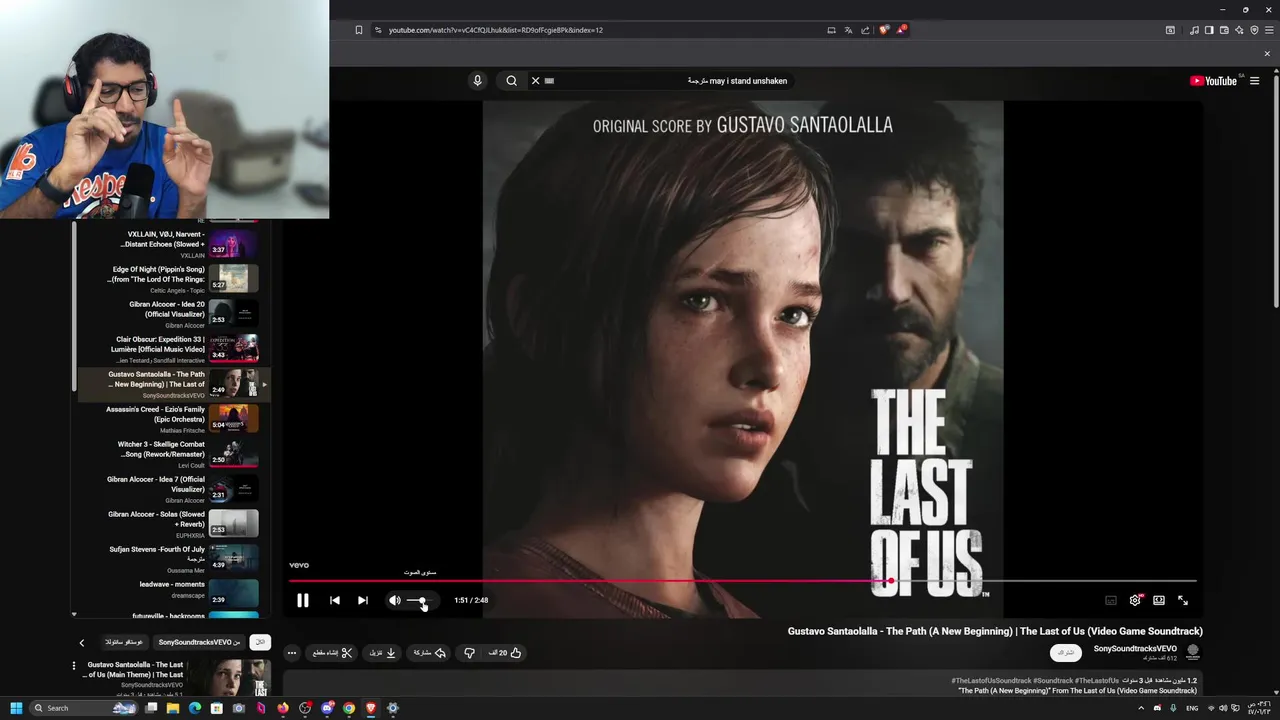Like the video with thumbs up
1280x720 pixels.
pos(506,653)
